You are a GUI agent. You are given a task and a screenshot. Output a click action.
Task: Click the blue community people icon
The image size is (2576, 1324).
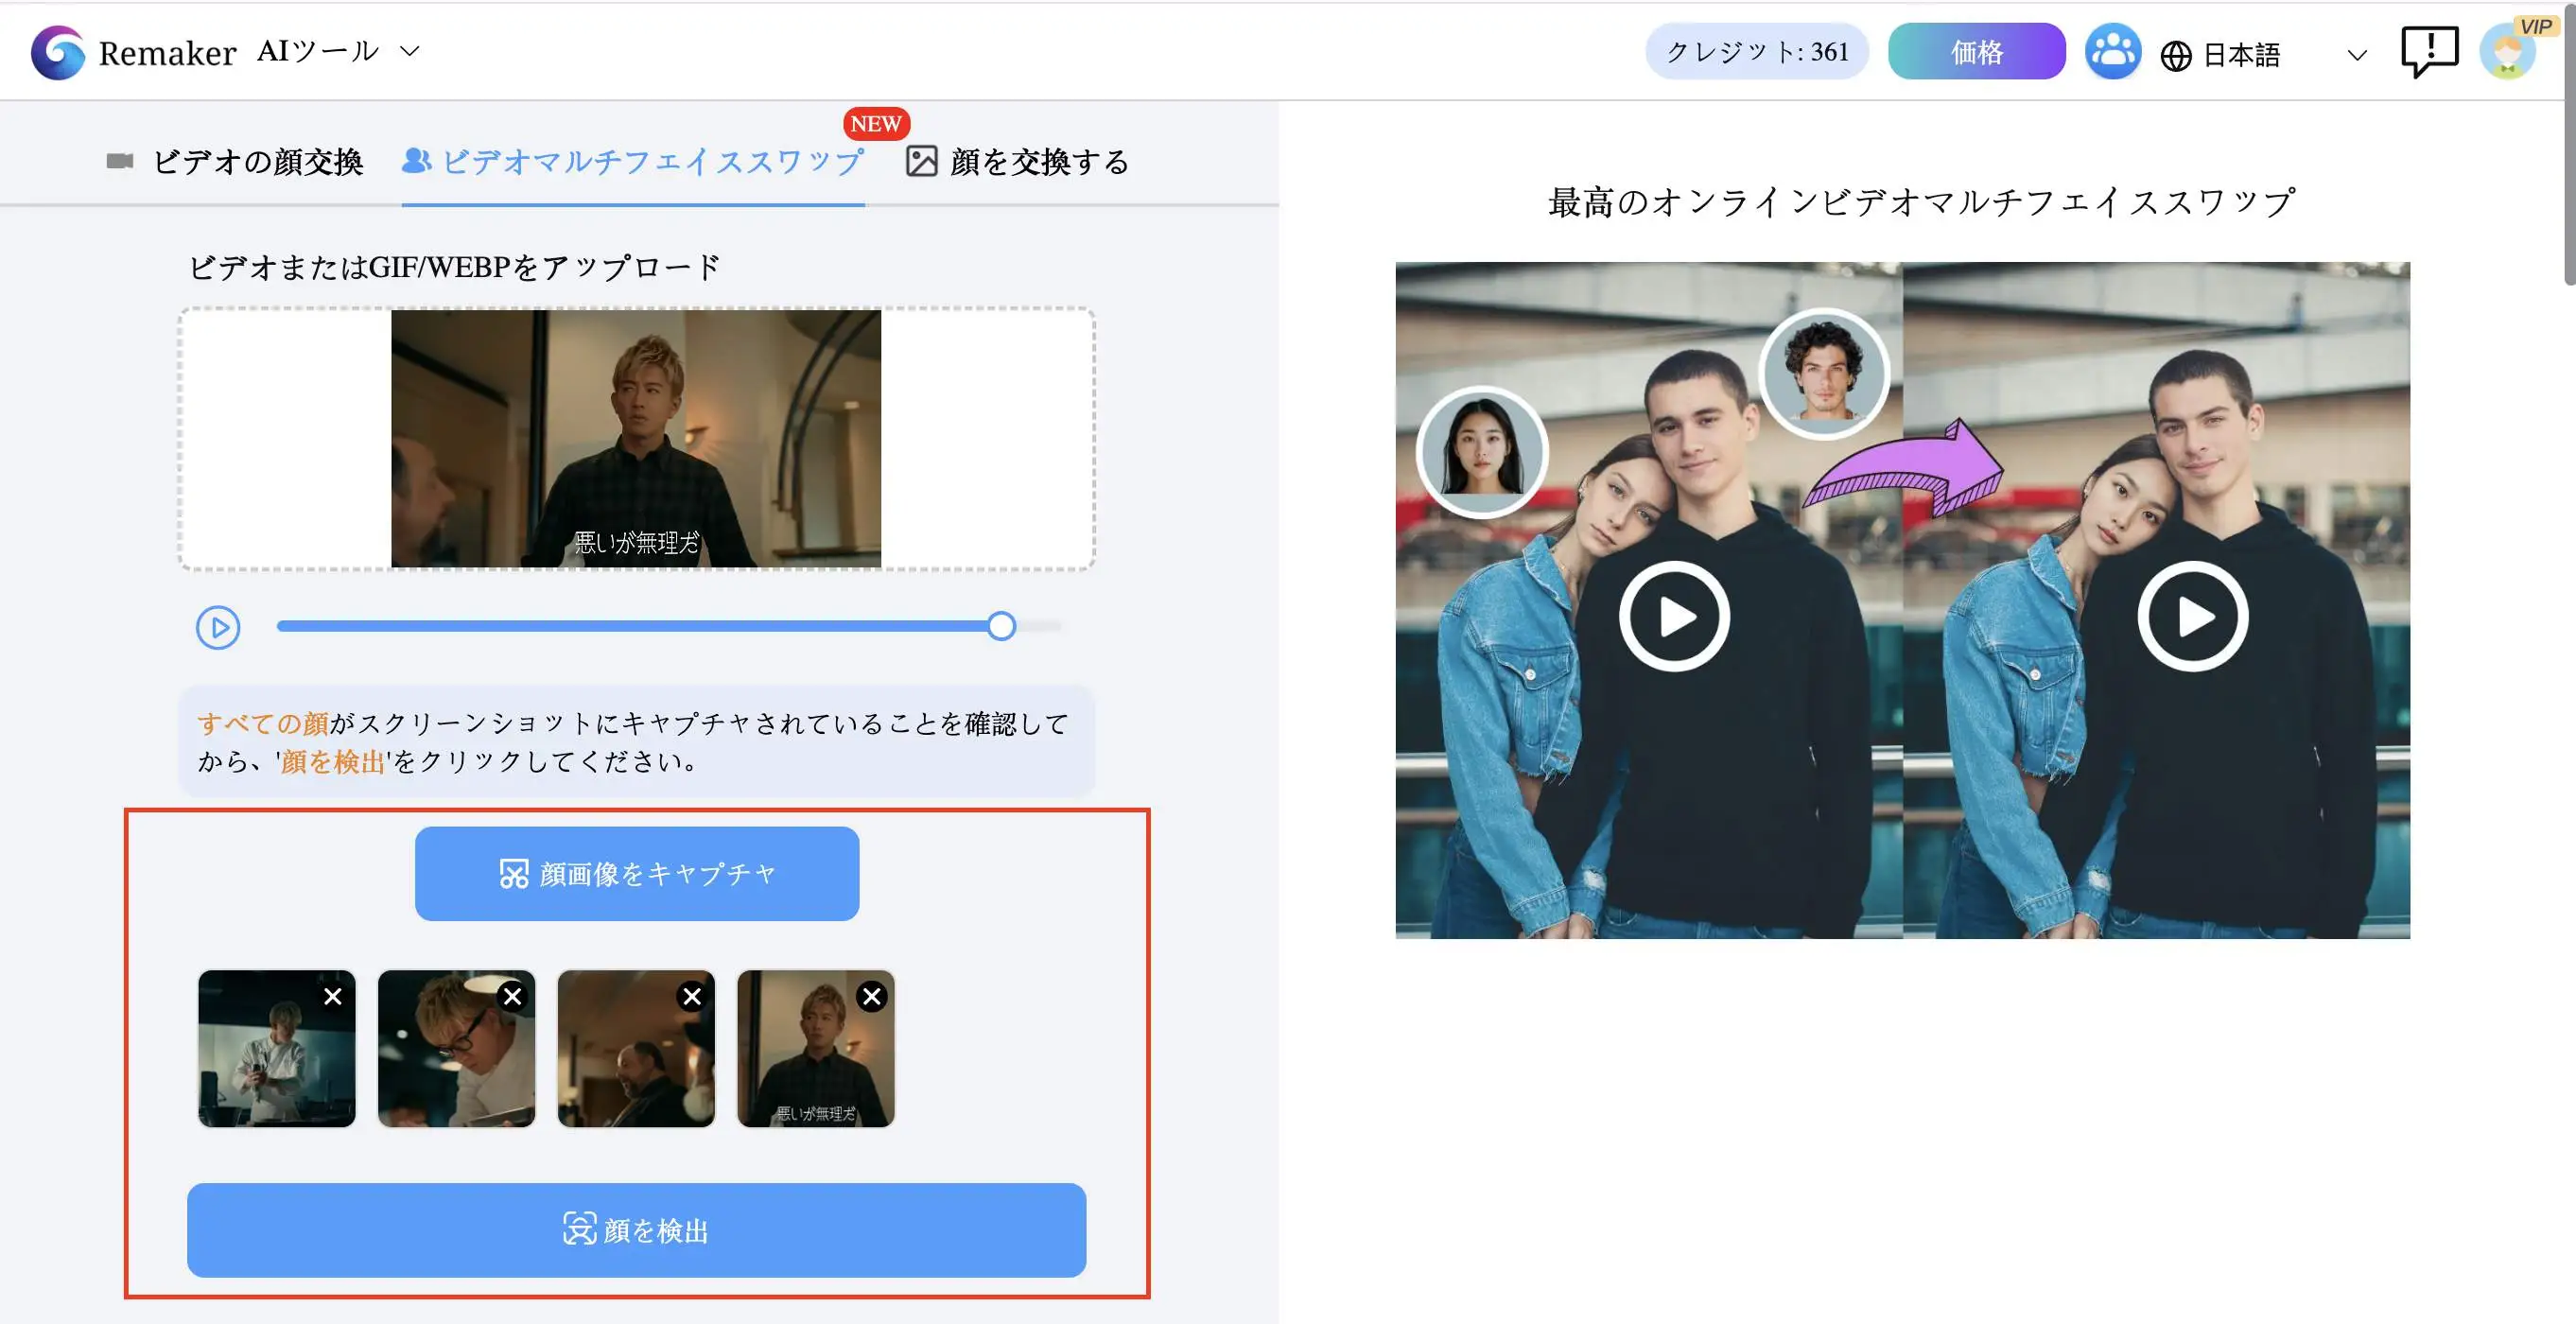2112,52
